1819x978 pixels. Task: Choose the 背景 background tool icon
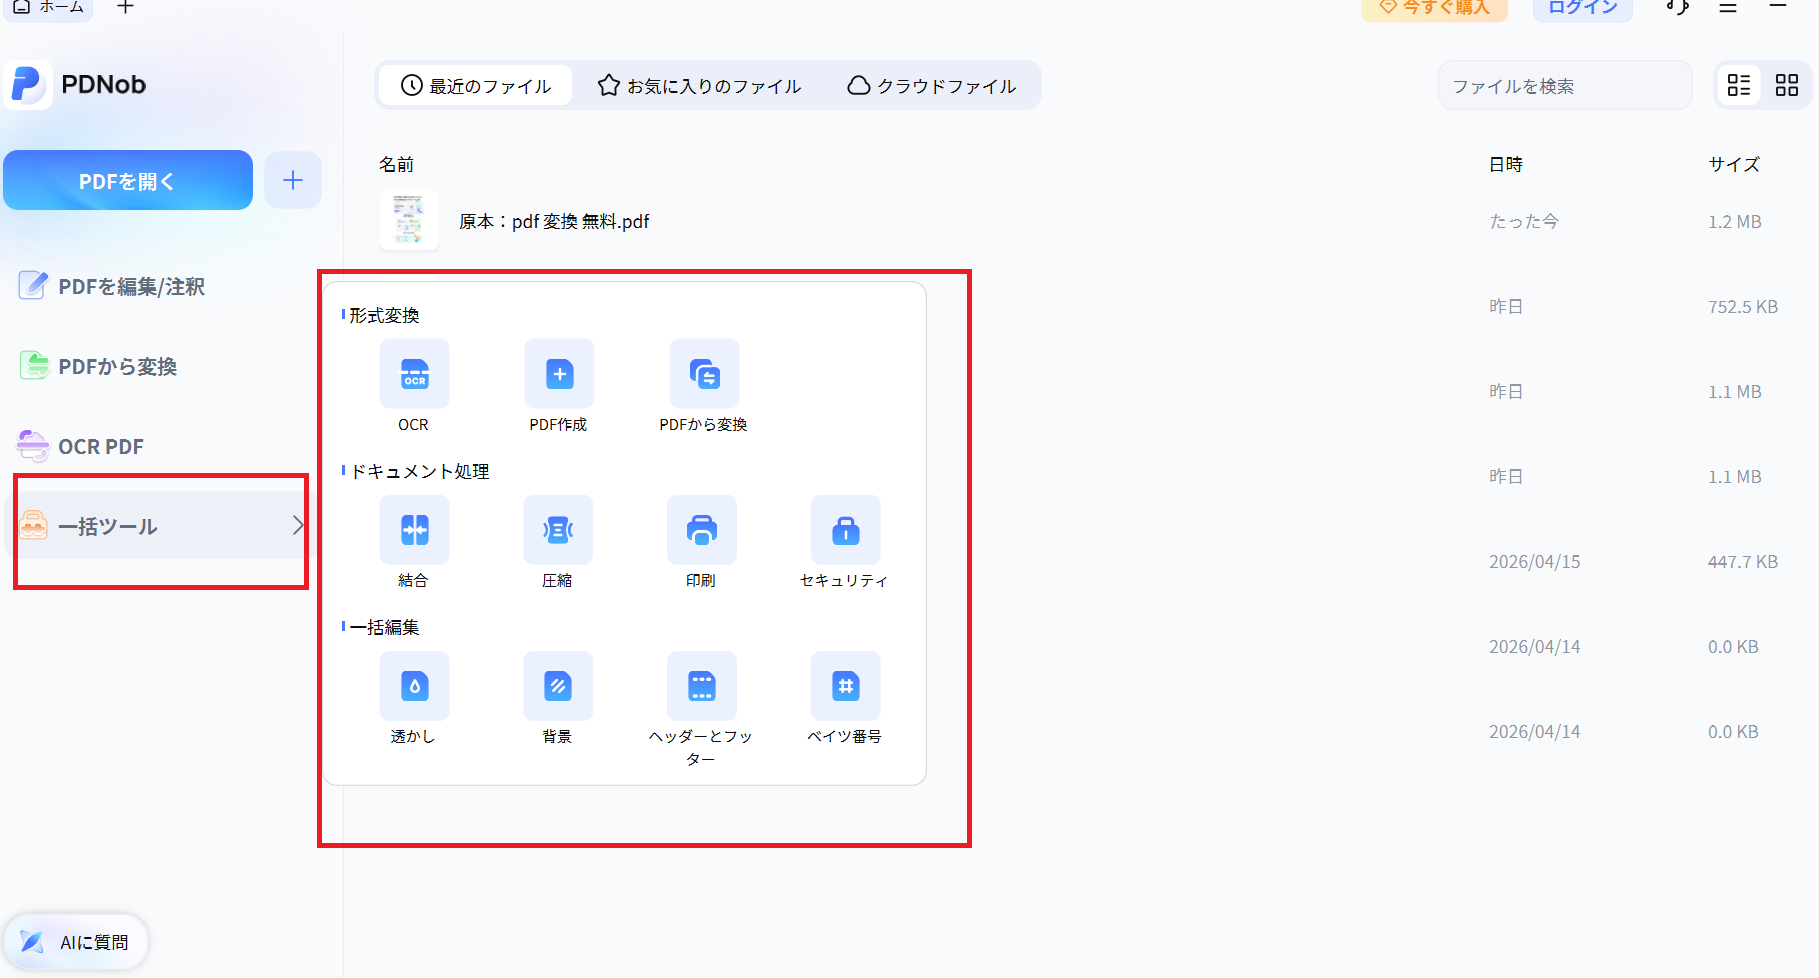[x=558, y=686]
